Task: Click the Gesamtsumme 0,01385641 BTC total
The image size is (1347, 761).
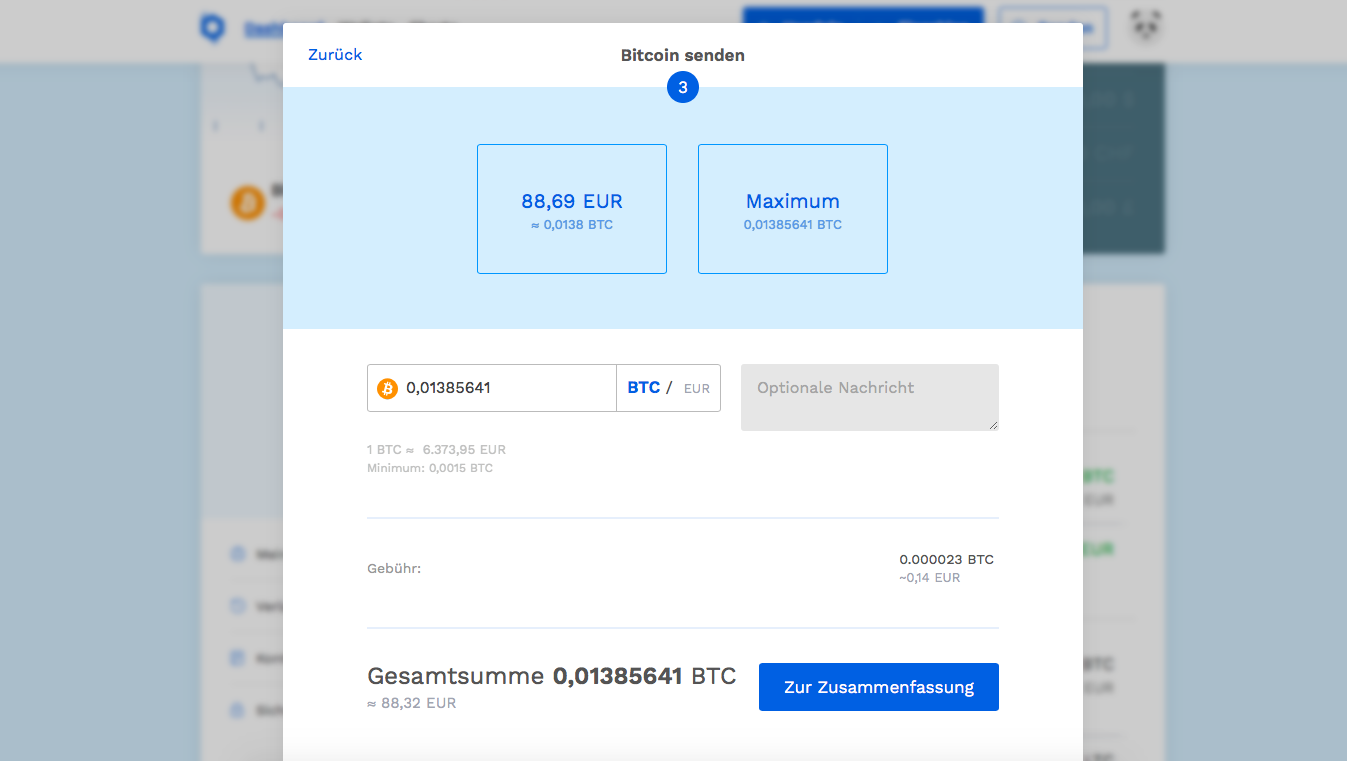Action: point(552,677)
